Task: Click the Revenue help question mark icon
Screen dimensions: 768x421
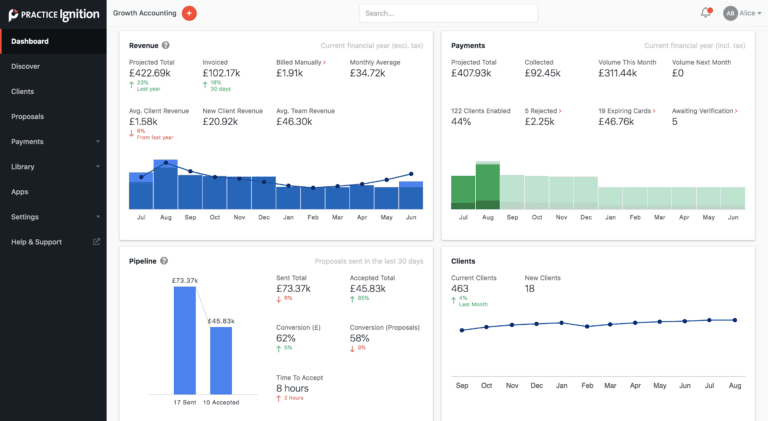Action: tap(166, 45)
